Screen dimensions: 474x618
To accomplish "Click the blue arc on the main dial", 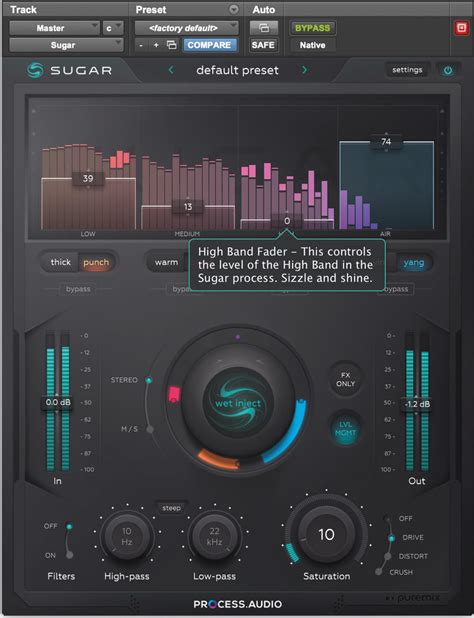I will 288,430.
